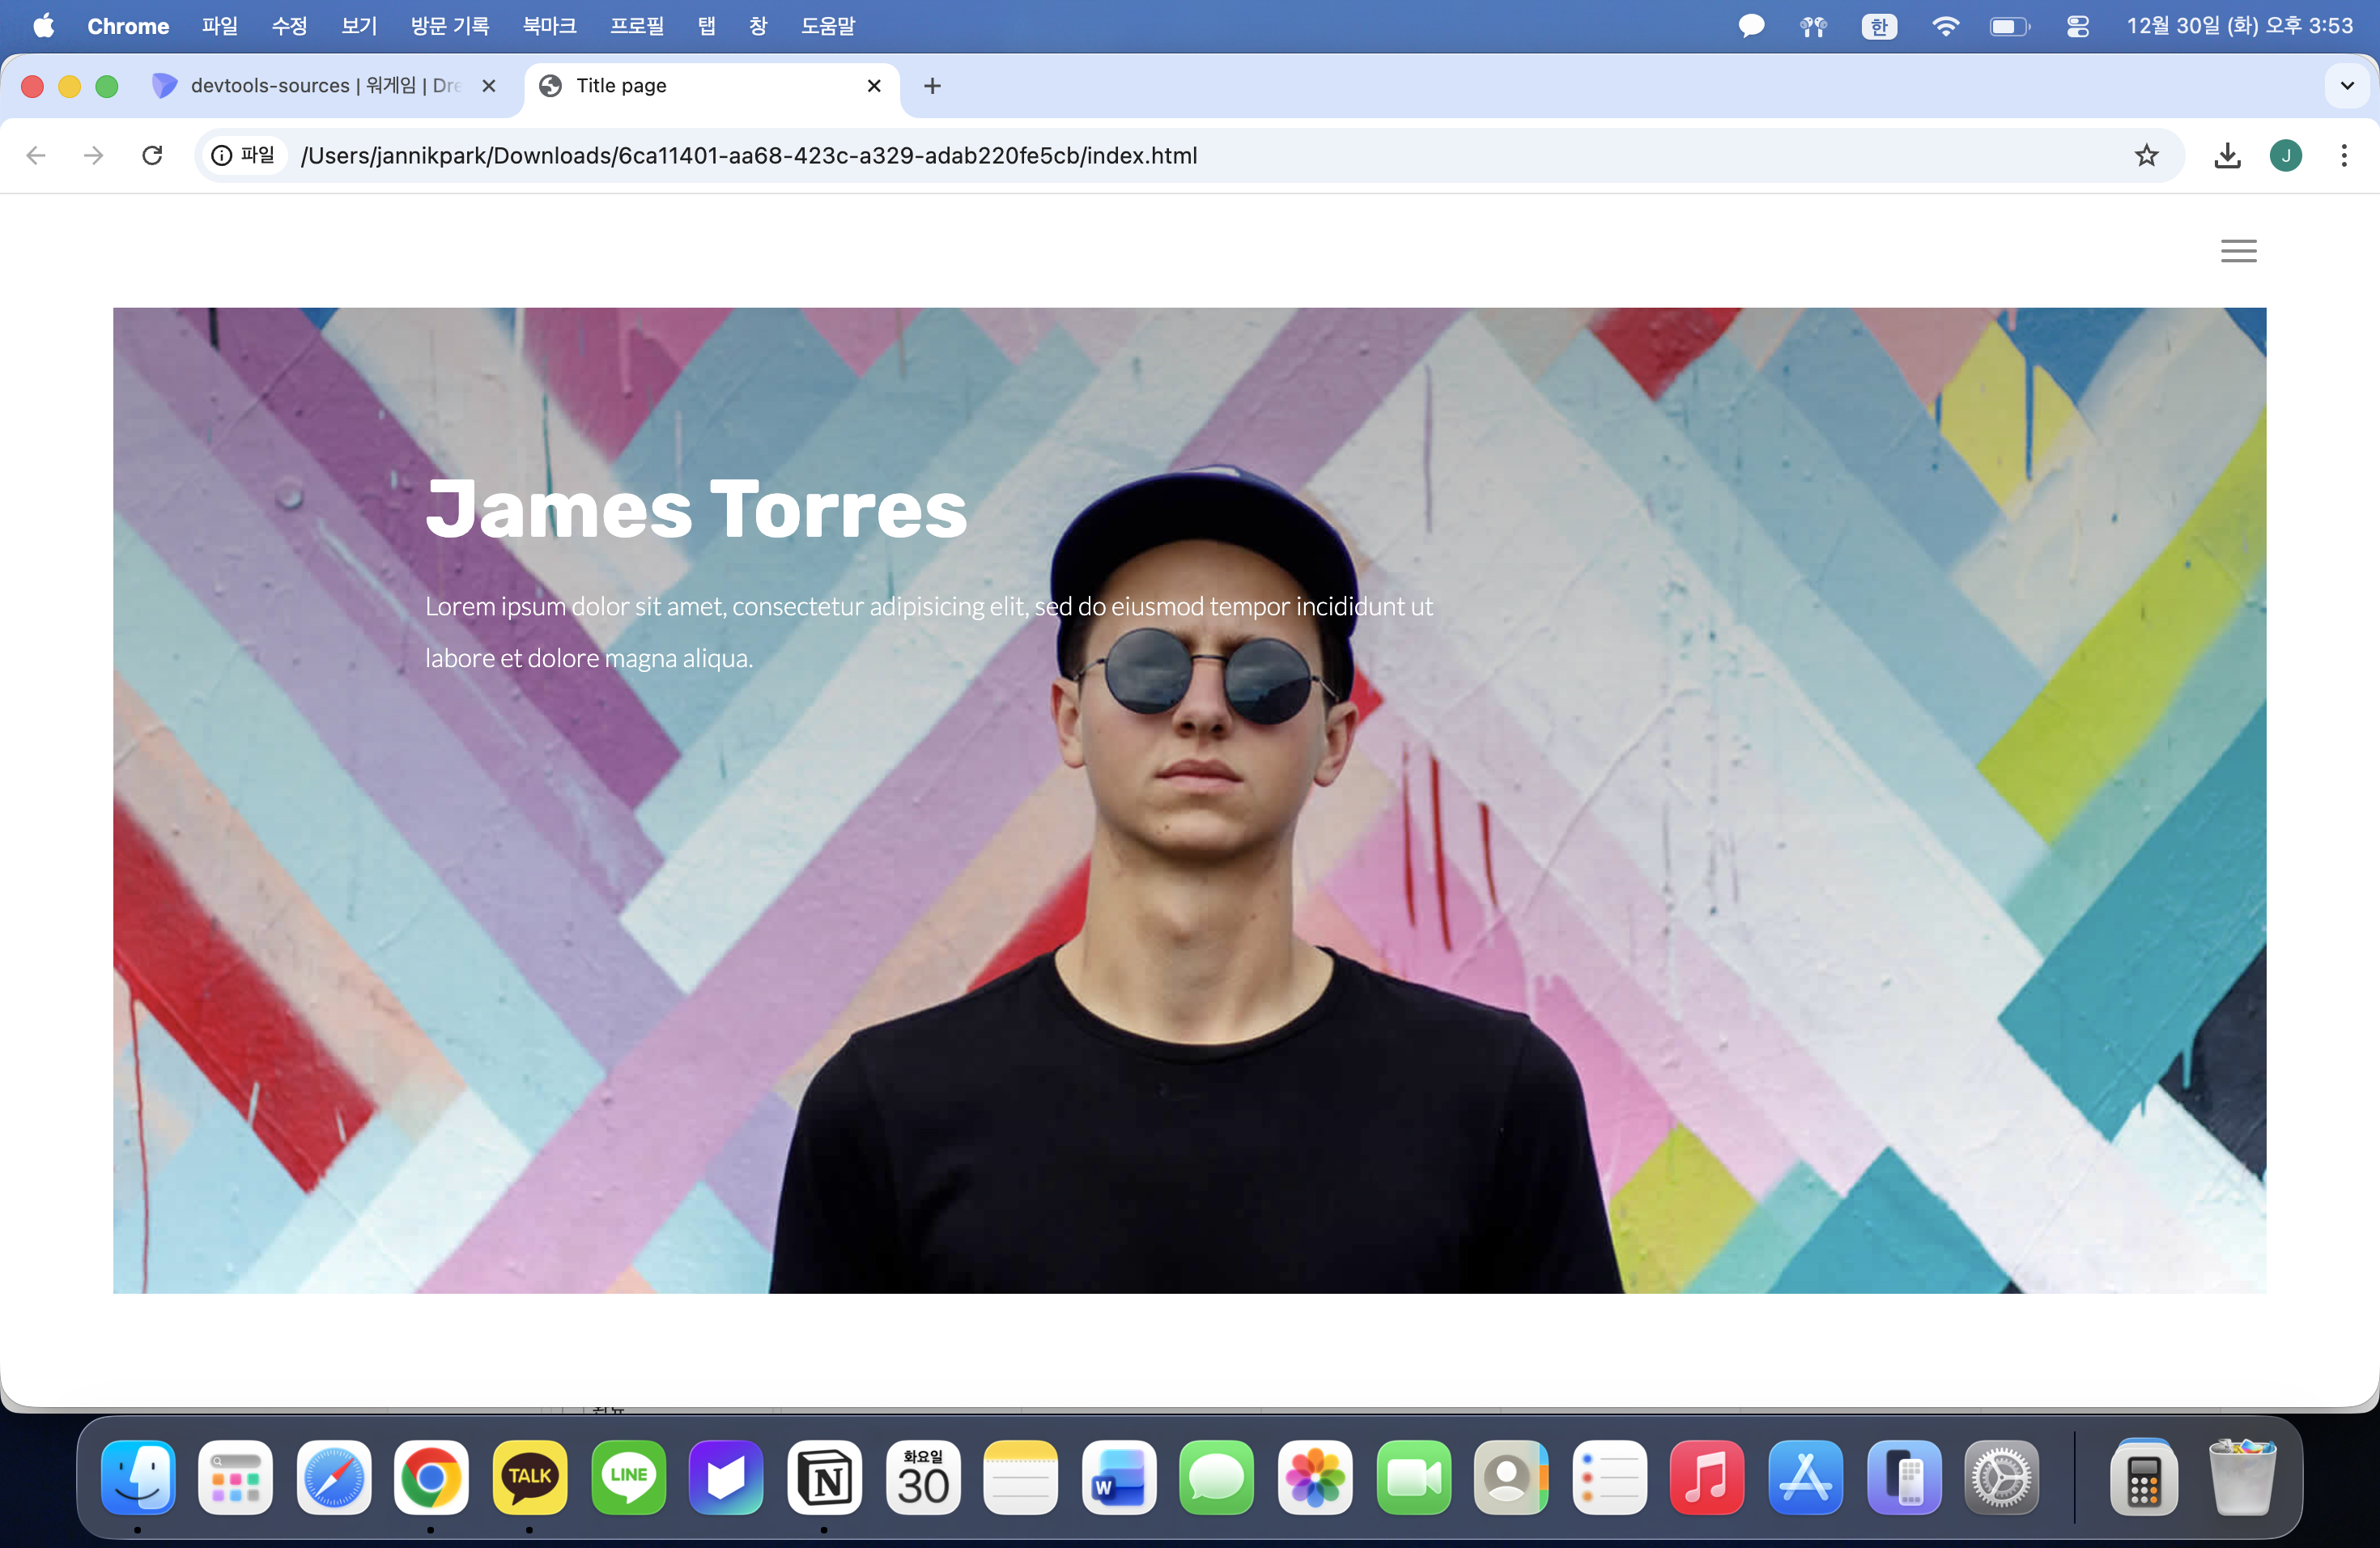The height and width of the screenshot is (1548, 2380).
Task: Open Chrome three-dot menu
Action: [2343, 156]
